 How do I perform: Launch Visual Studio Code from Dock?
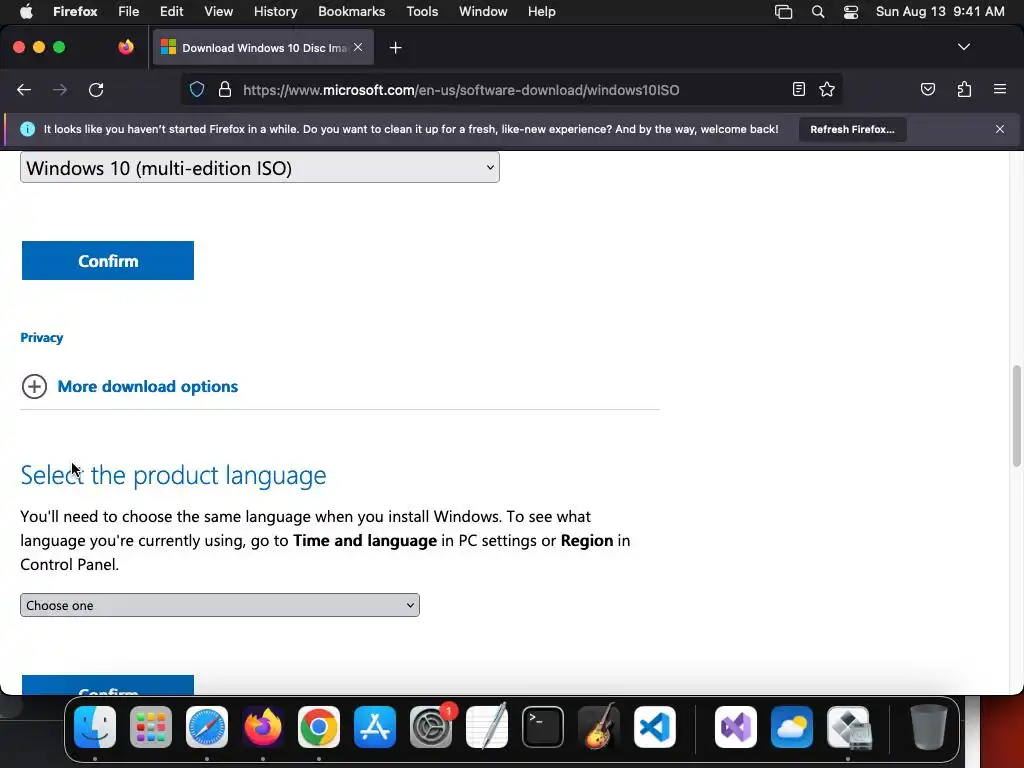654,726
